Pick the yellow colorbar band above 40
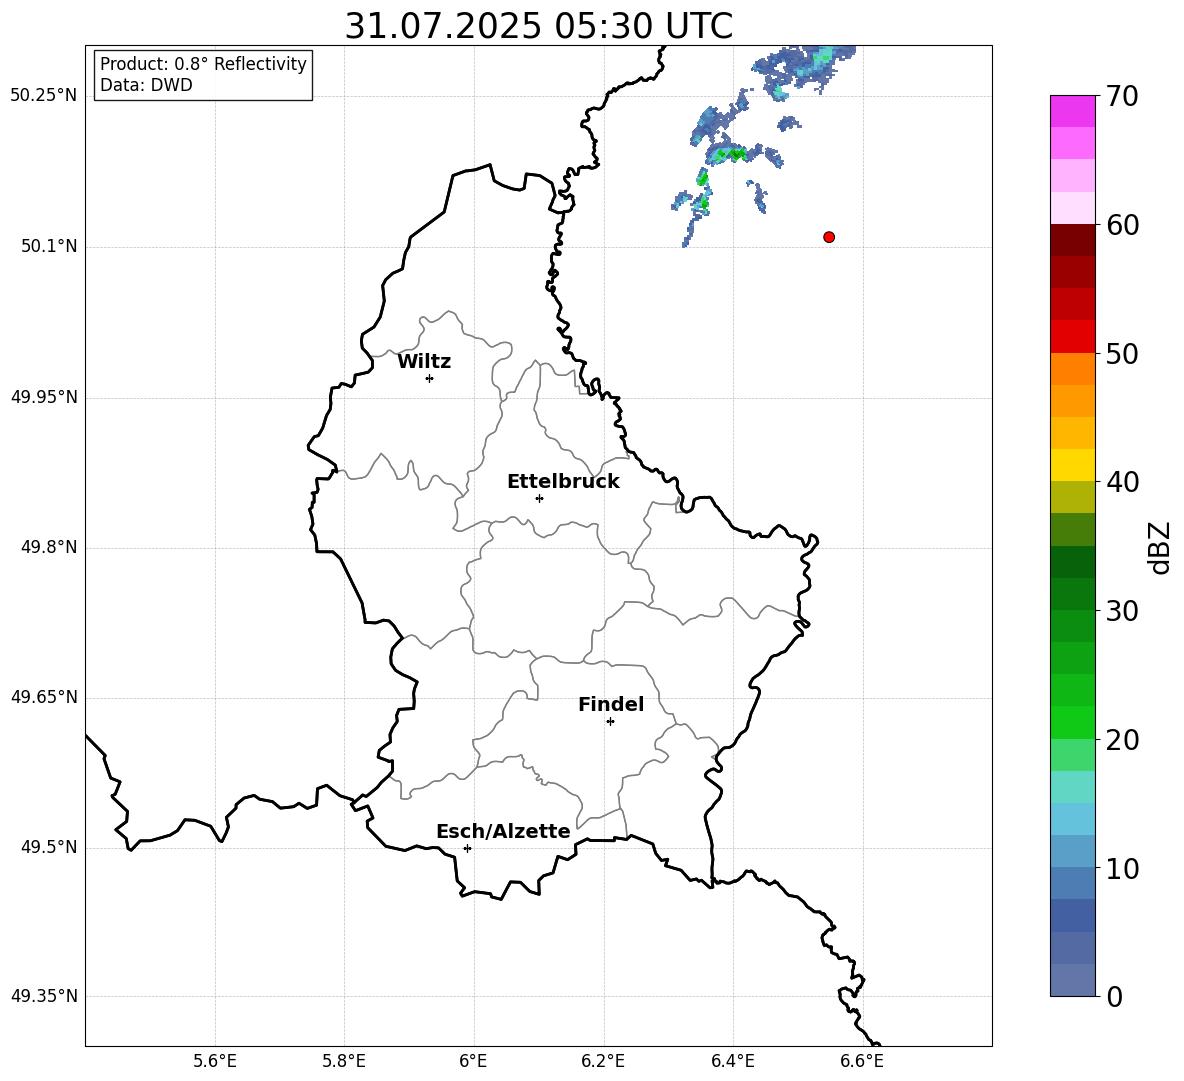The image size is (1184, 1081). point(1072,466)
